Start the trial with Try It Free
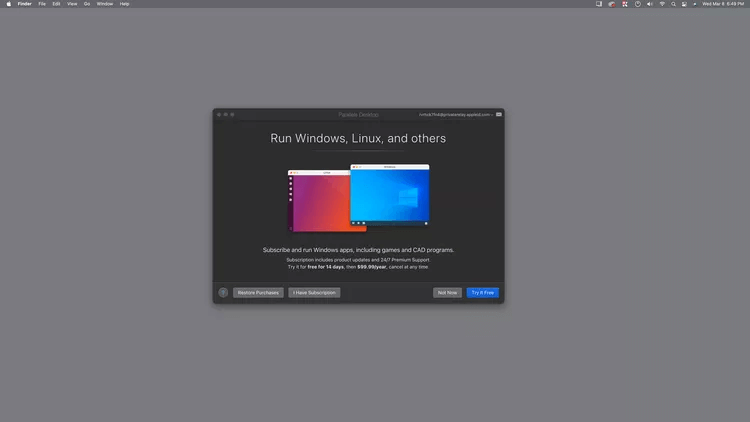 (x=483, y=292)
